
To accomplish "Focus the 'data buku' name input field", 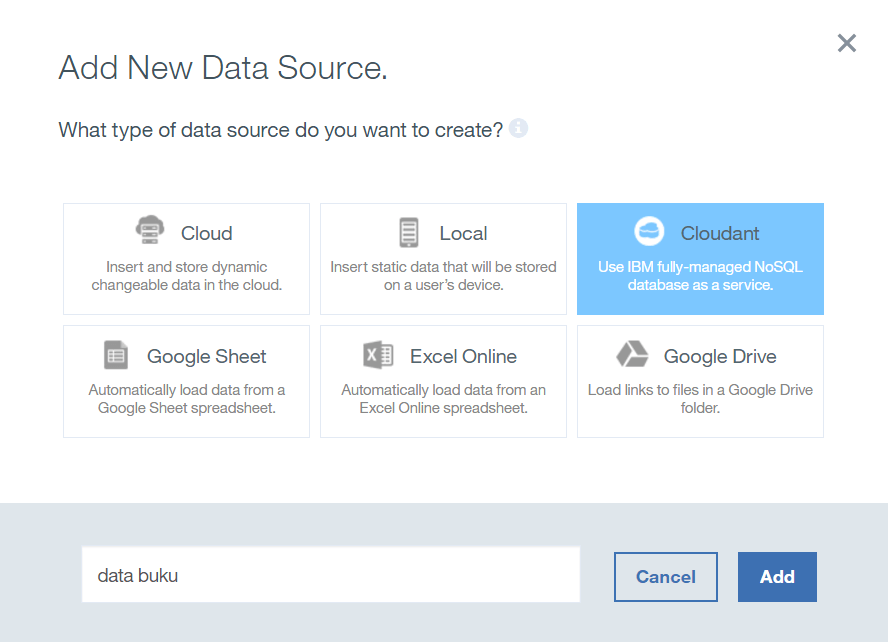I will [330, 575].
